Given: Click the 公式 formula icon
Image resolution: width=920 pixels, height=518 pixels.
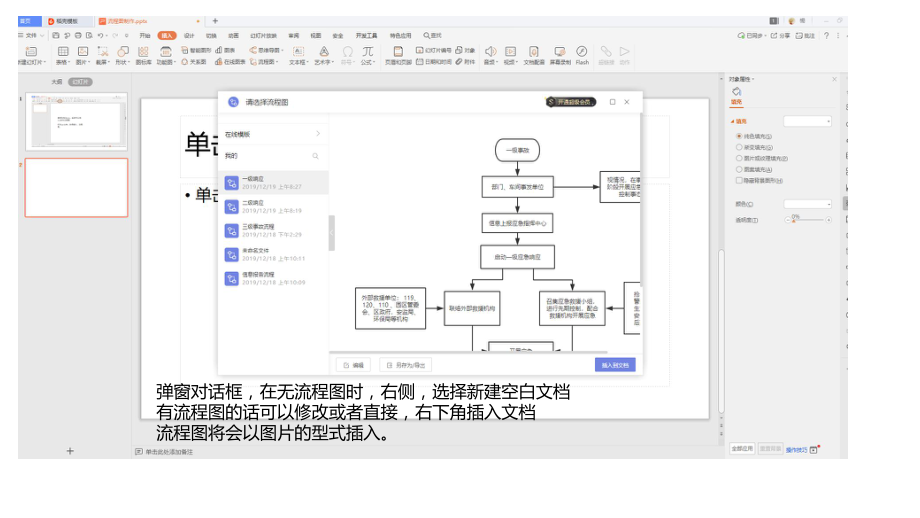Looking at the screenshot, I should [x=367, y=52].
